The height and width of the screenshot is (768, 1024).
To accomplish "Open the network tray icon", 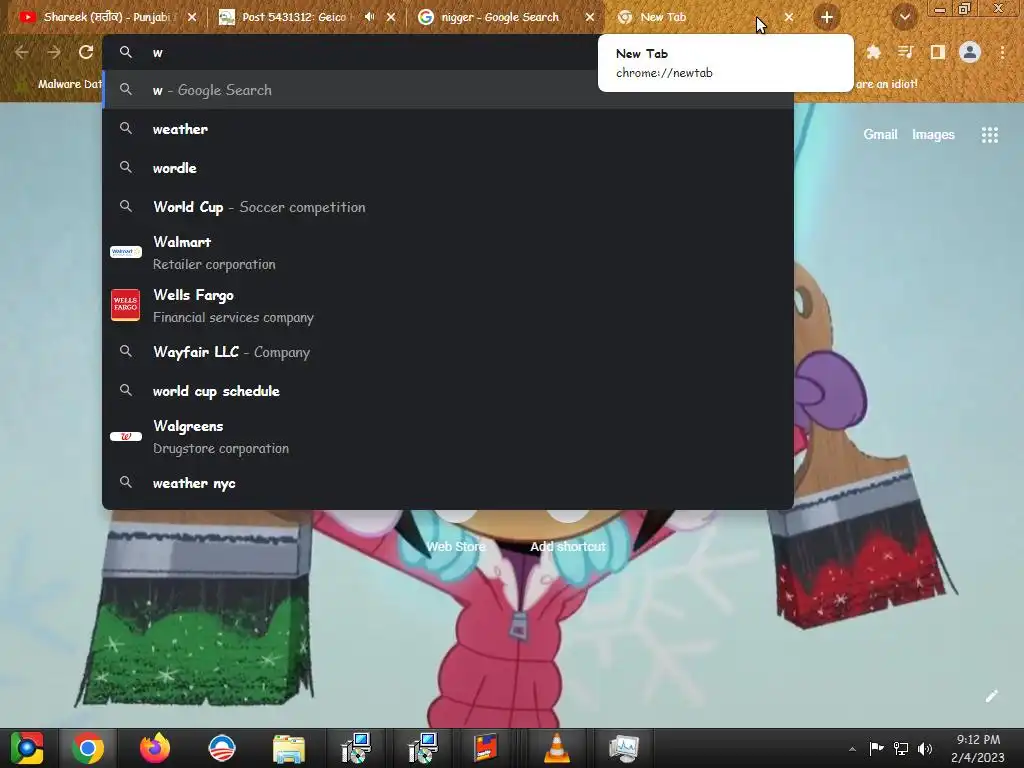I will pos(901,748).
